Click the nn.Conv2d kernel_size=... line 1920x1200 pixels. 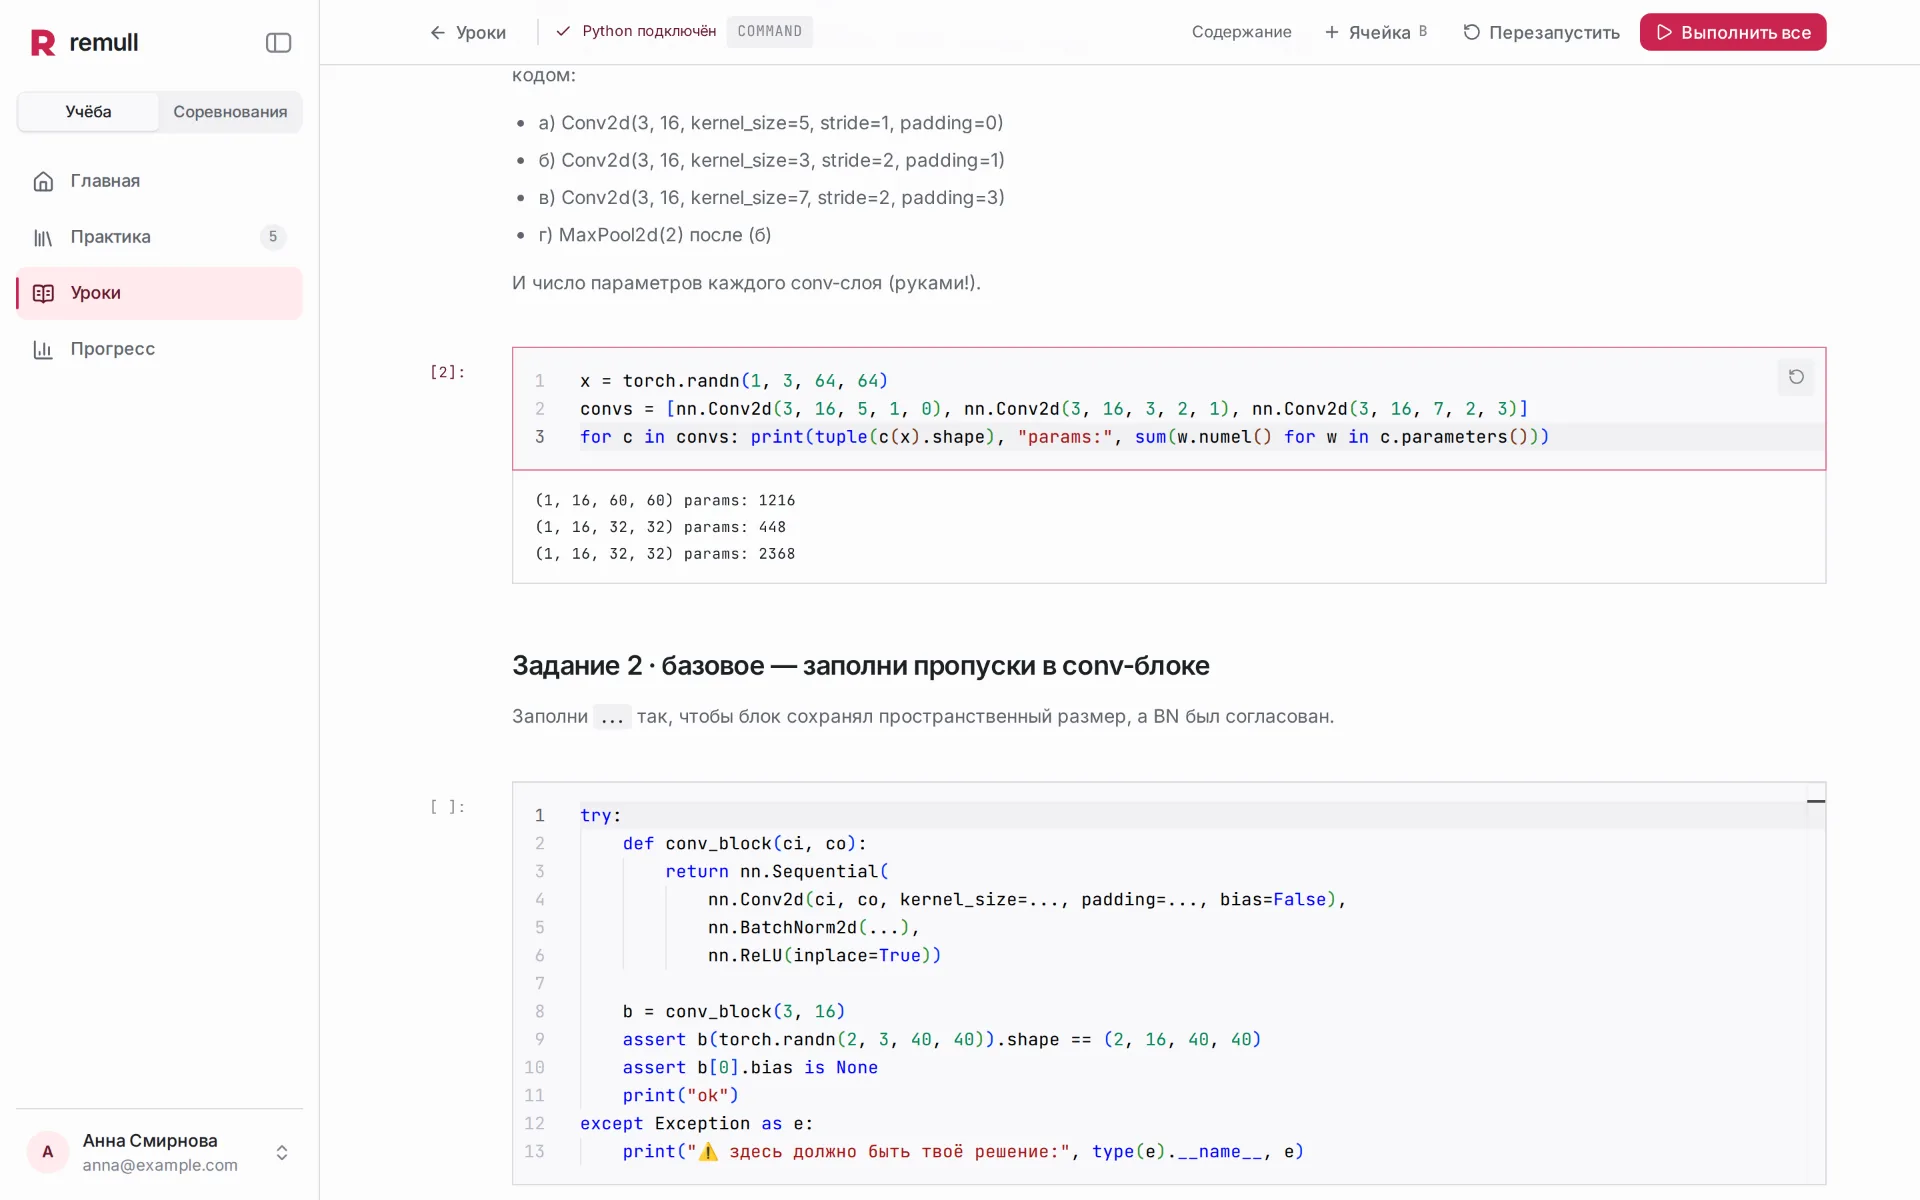click(x=1027, y=899)
